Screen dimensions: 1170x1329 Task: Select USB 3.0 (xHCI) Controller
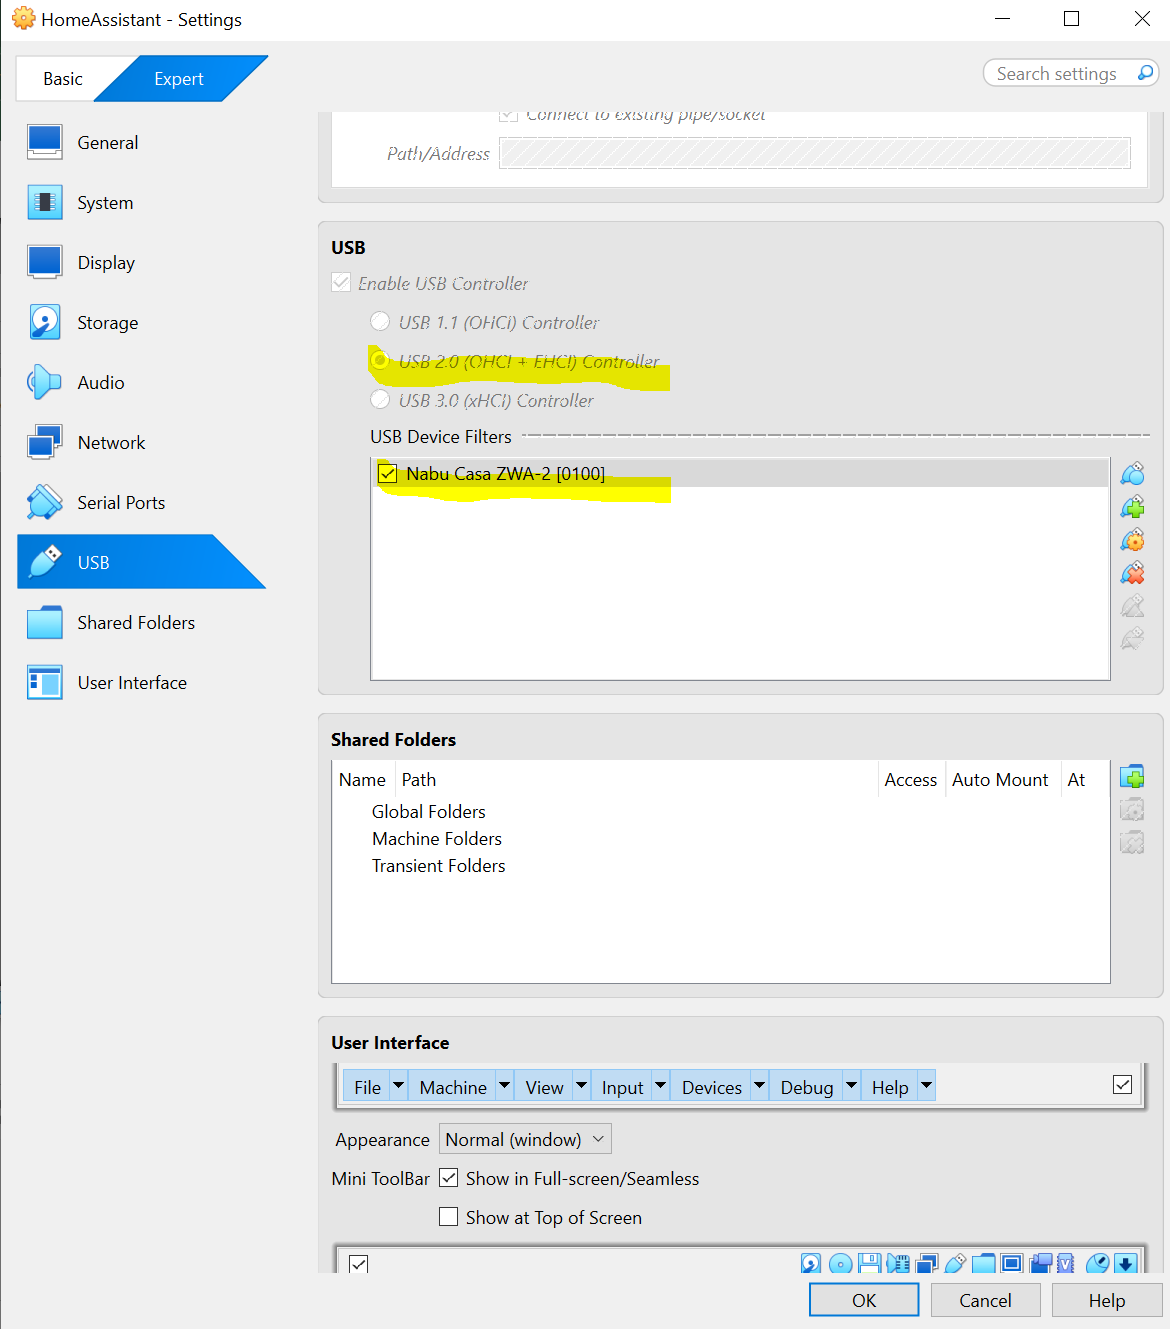click(380, 399)
